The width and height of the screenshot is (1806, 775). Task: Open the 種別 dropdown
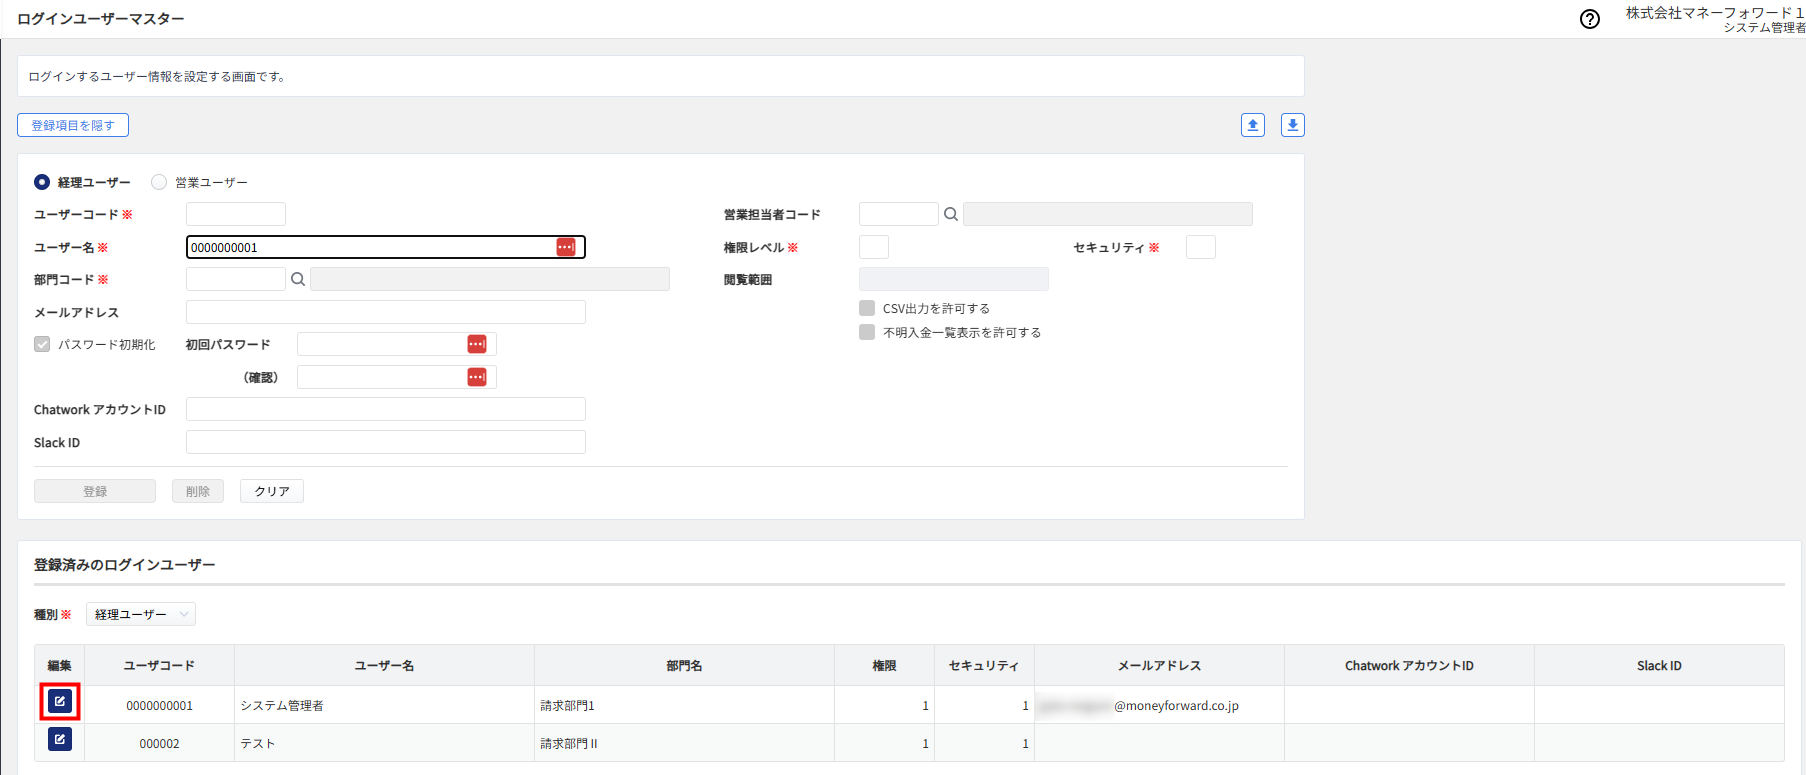pos(141,614)
